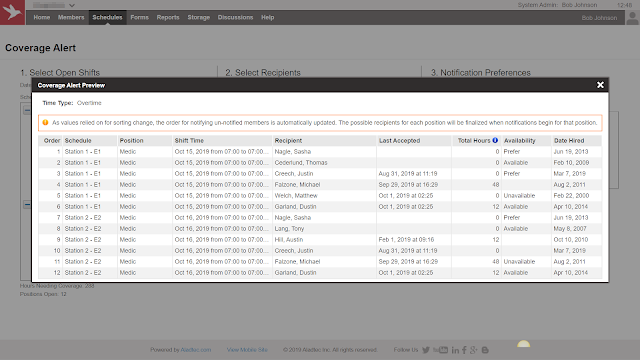Click date hired May 8, 2007

pos(570,229)
